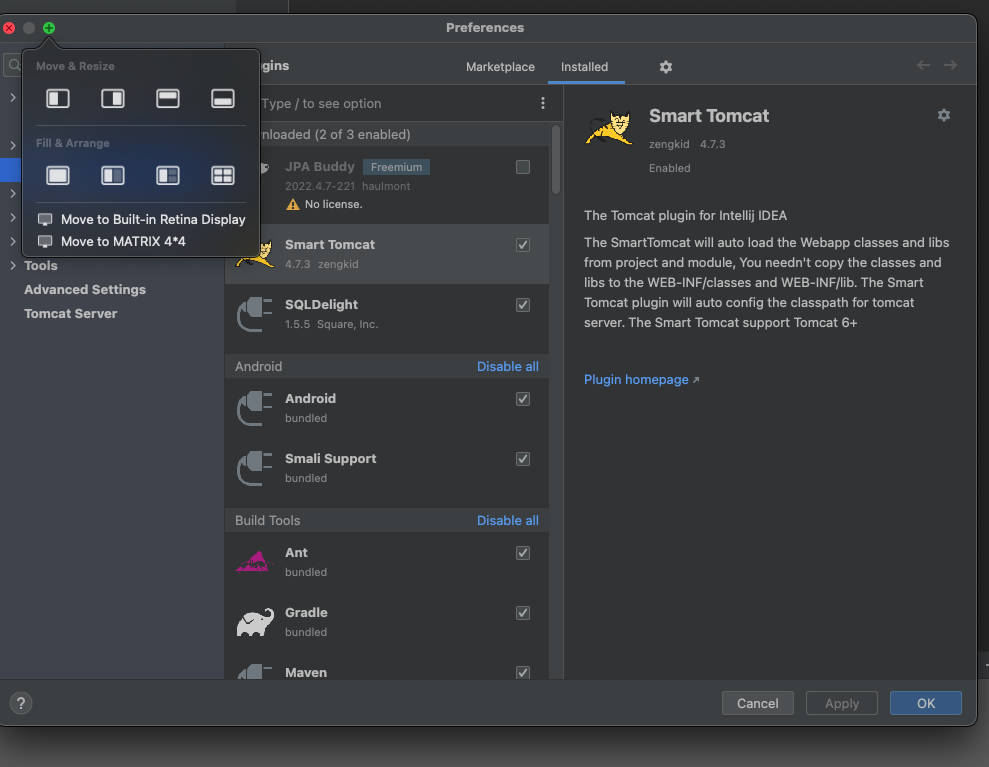Choose the four quarters arrangement icon
This screenshot has width=989, height=767.
tap(222, 175)
